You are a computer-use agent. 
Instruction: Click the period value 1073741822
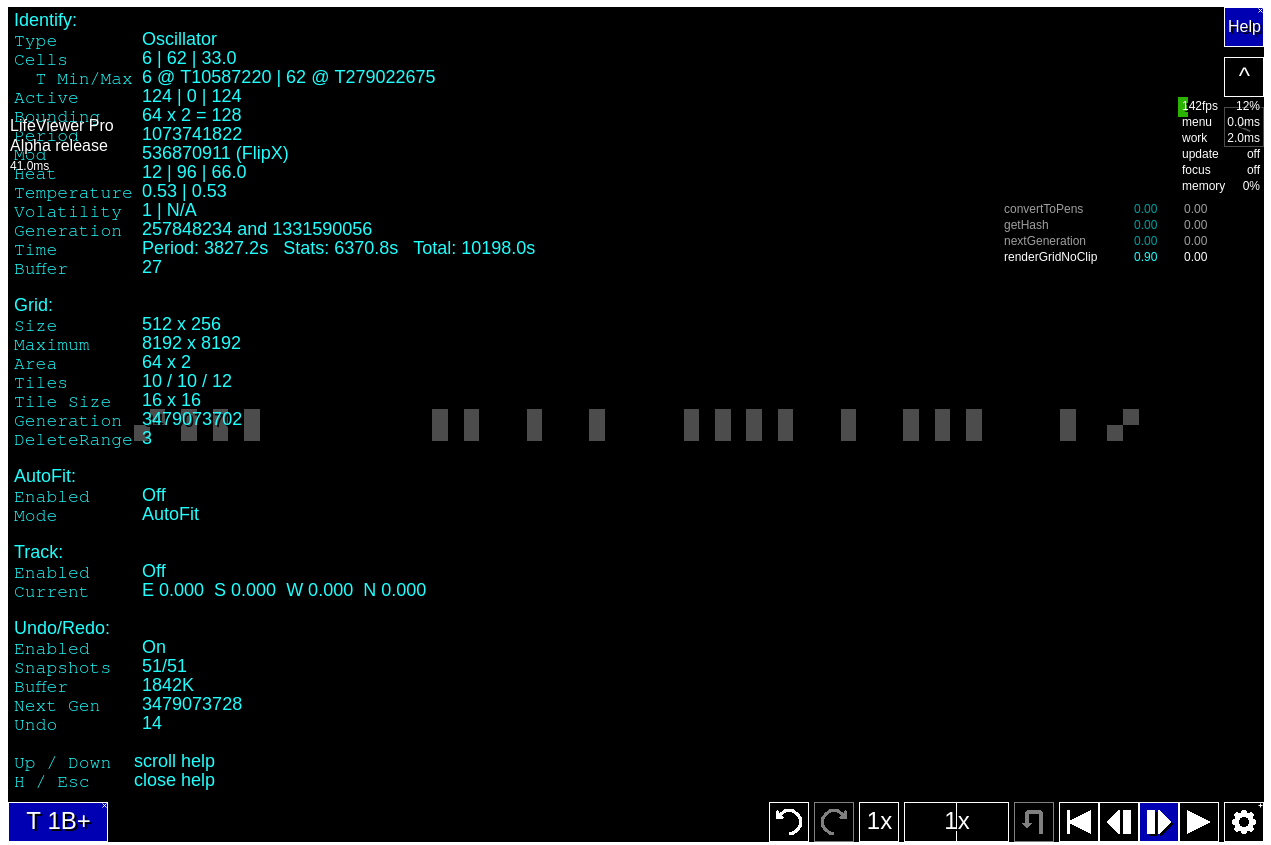192,134
